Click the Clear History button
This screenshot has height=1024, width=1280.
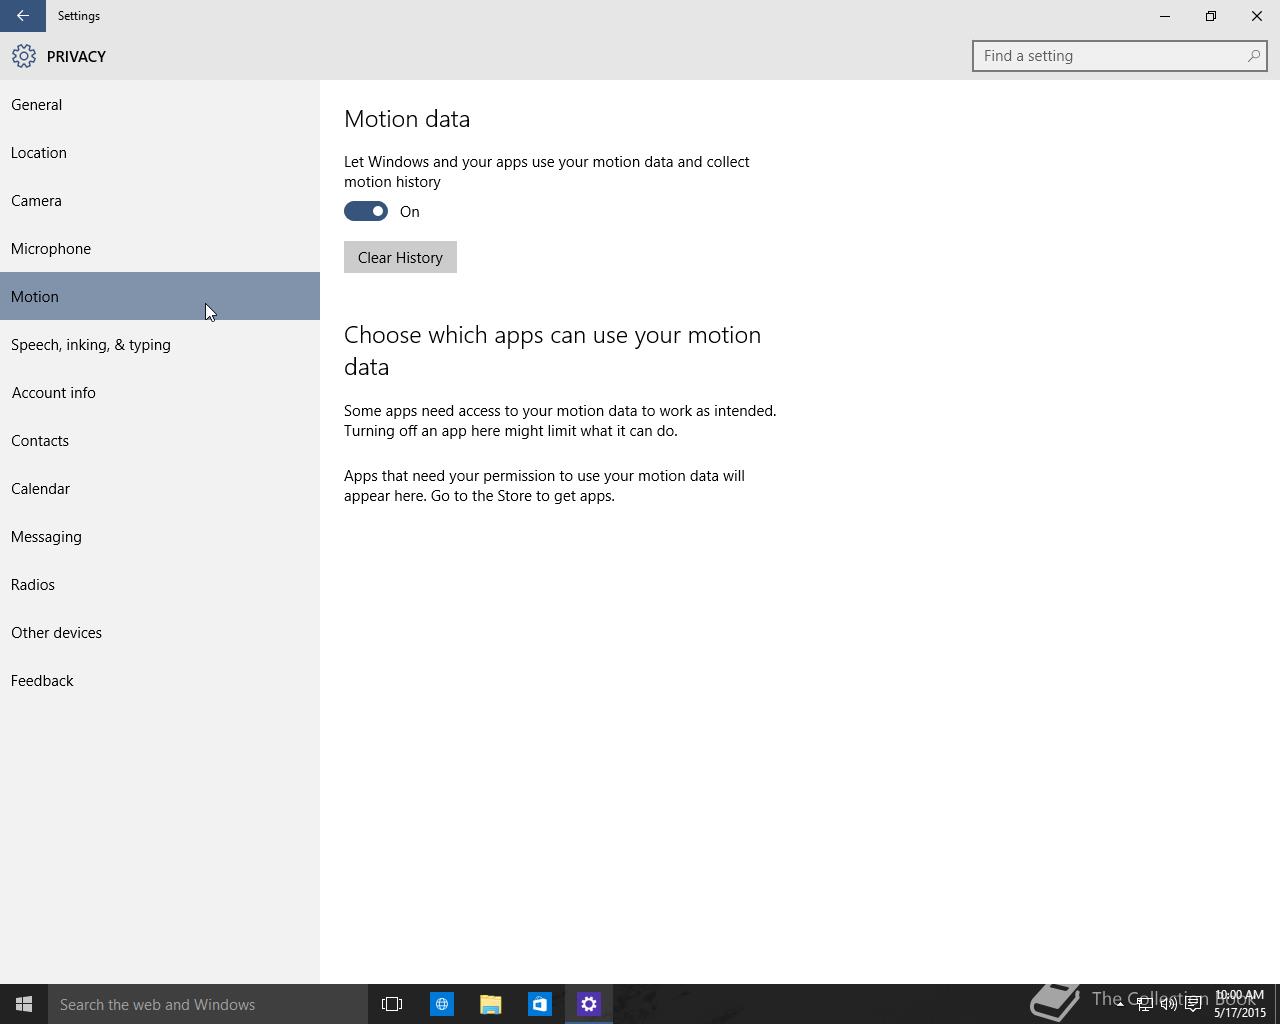pos(400,257)
